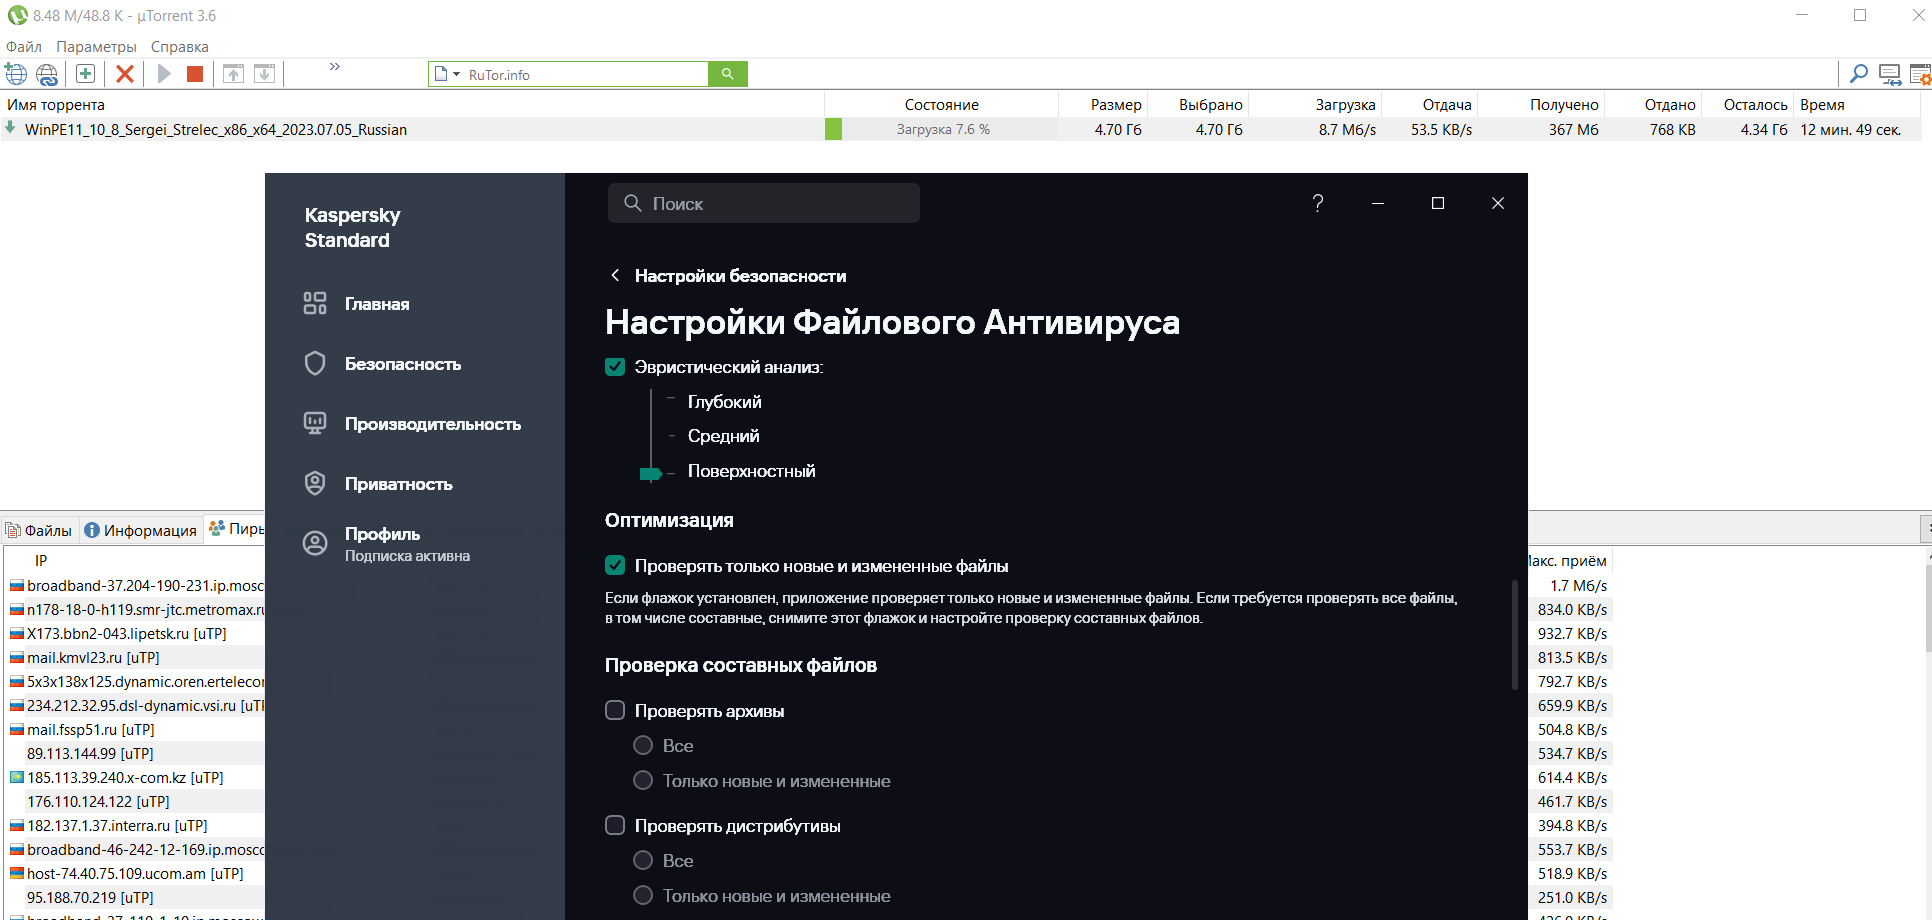Open the Справка menu
The image size is (1932, 920).
pyautogui.click(x=180, y=47)
